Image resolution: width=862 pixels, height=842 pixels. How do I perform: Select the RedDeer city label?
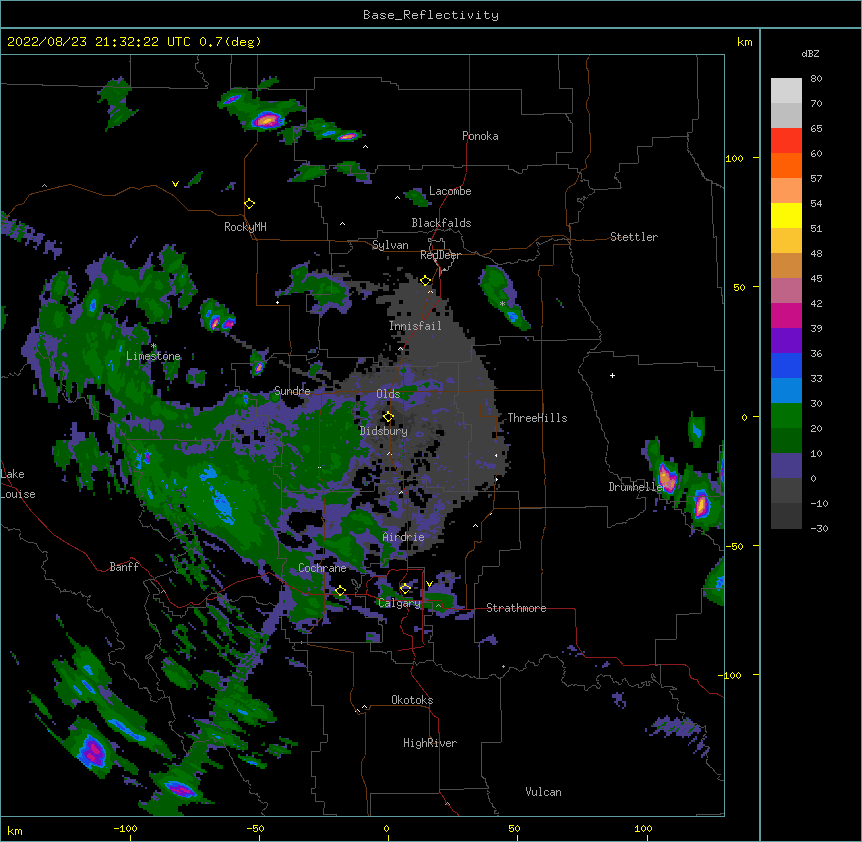click(440, 255)
